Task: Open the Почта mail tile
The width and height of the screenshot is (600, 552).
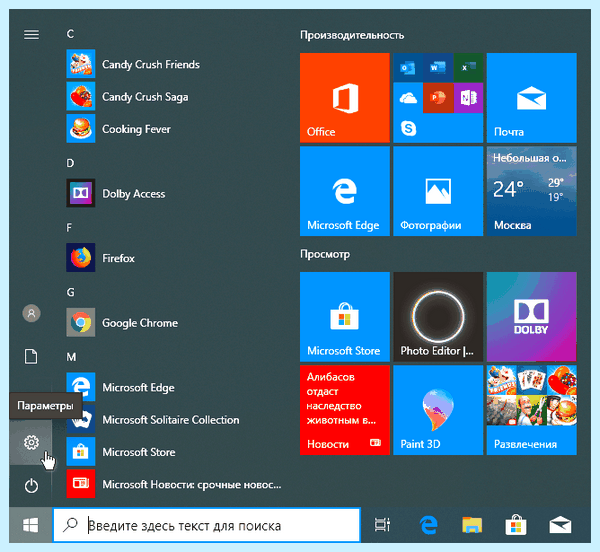Action: [x=532, y=98]
